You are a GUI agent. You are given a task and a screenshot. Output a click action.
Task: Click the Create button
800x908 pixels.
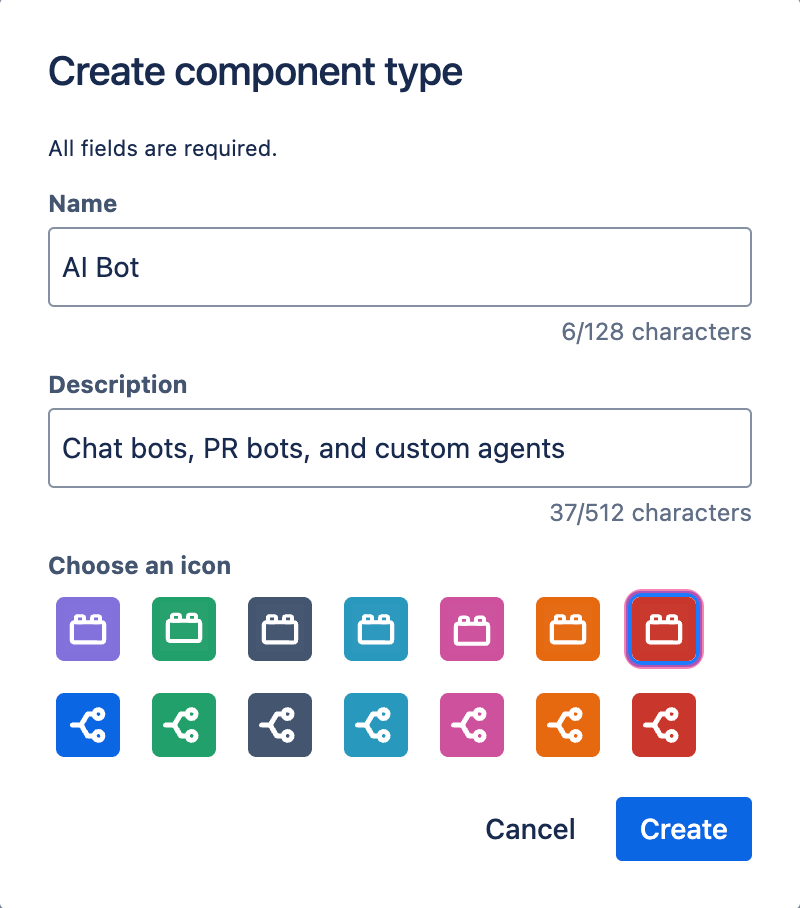pos(683,829)
